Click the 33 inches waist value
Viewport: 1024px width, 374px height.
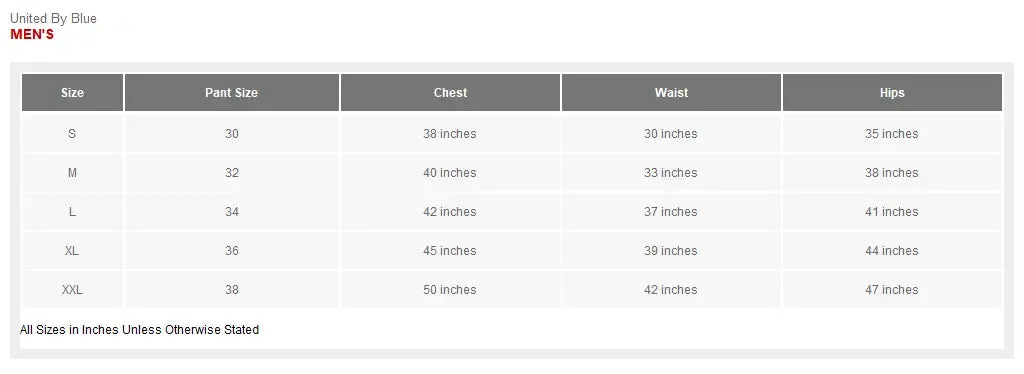[671, 173]
